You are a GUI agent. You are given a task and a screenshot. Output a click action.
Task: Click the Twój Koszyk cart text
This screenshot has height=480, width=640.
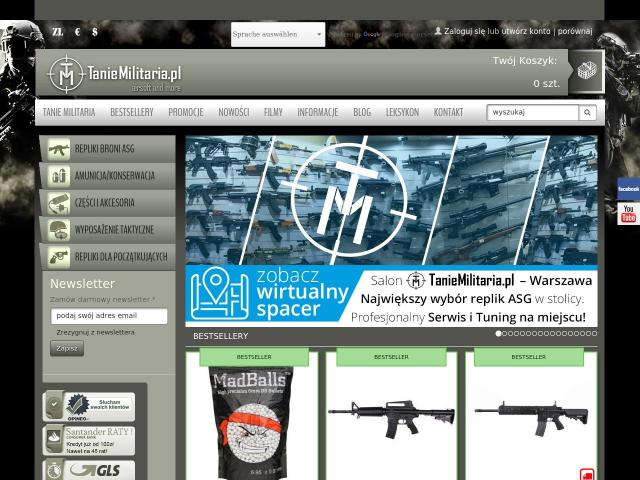point(524,61)
